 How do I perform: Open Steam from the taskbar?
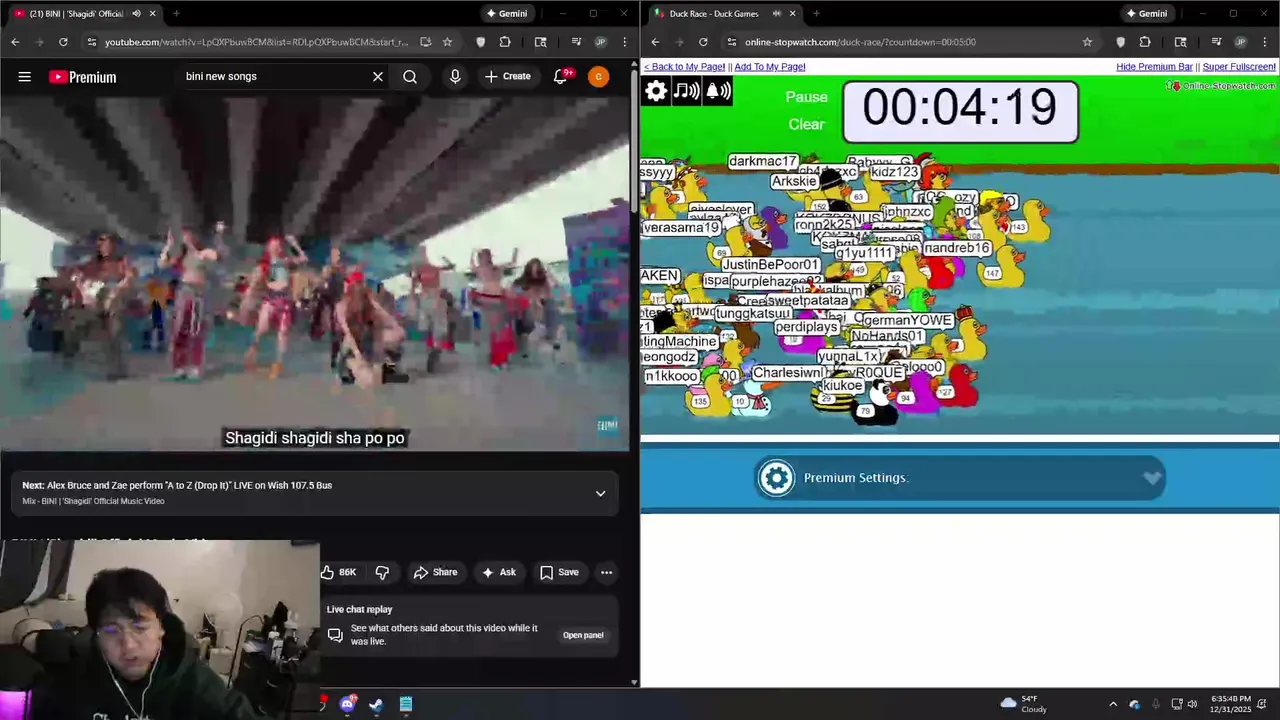(376, 704)
